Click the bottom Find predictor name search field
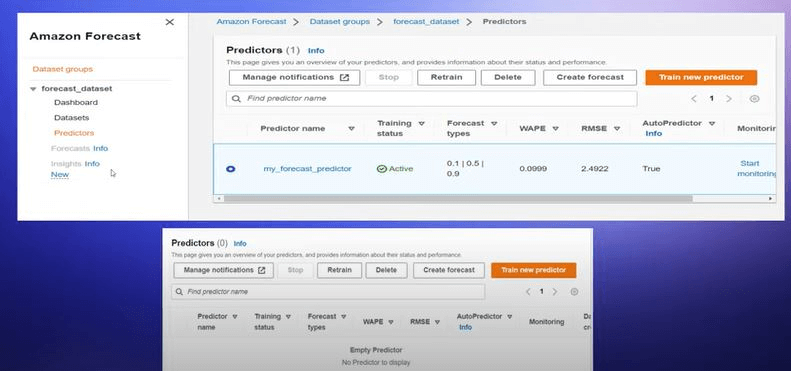 click(x=328, y=292)
